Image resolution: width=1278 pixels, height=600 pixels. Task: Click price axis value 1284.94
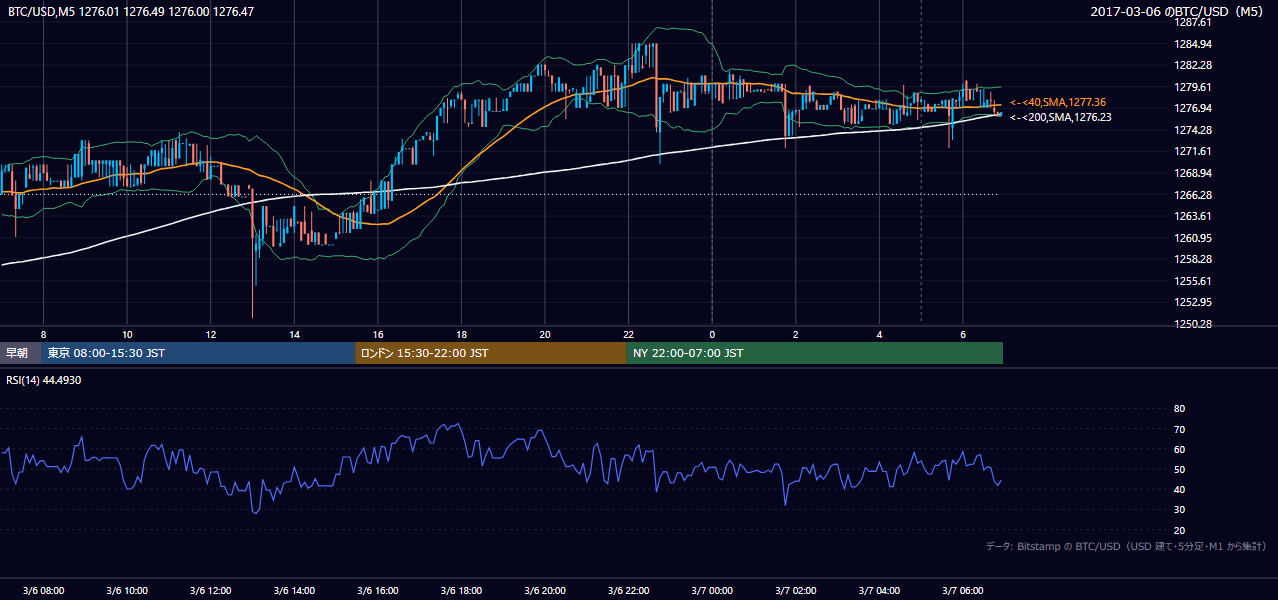pyautogui.click(x=1193, y=44)
